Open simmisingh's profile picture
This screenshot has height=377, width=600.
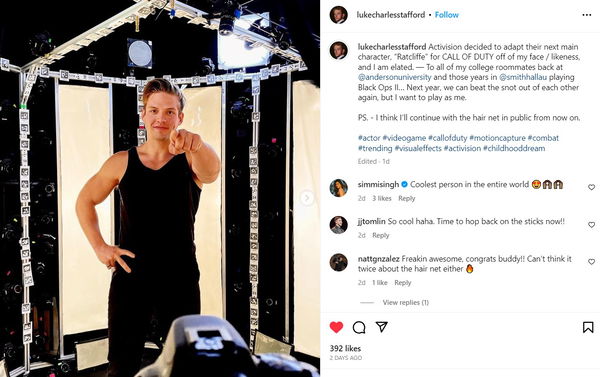coord(339,188)
